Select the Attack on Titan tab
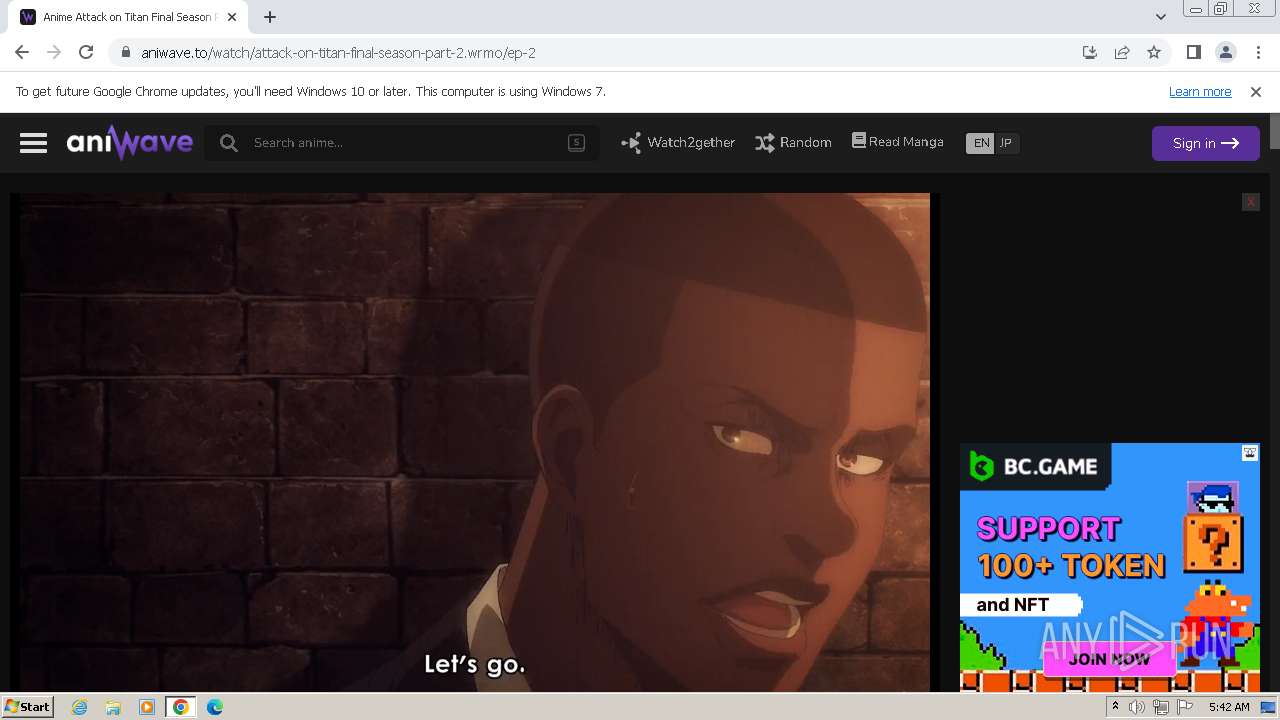 coord(128,17)
